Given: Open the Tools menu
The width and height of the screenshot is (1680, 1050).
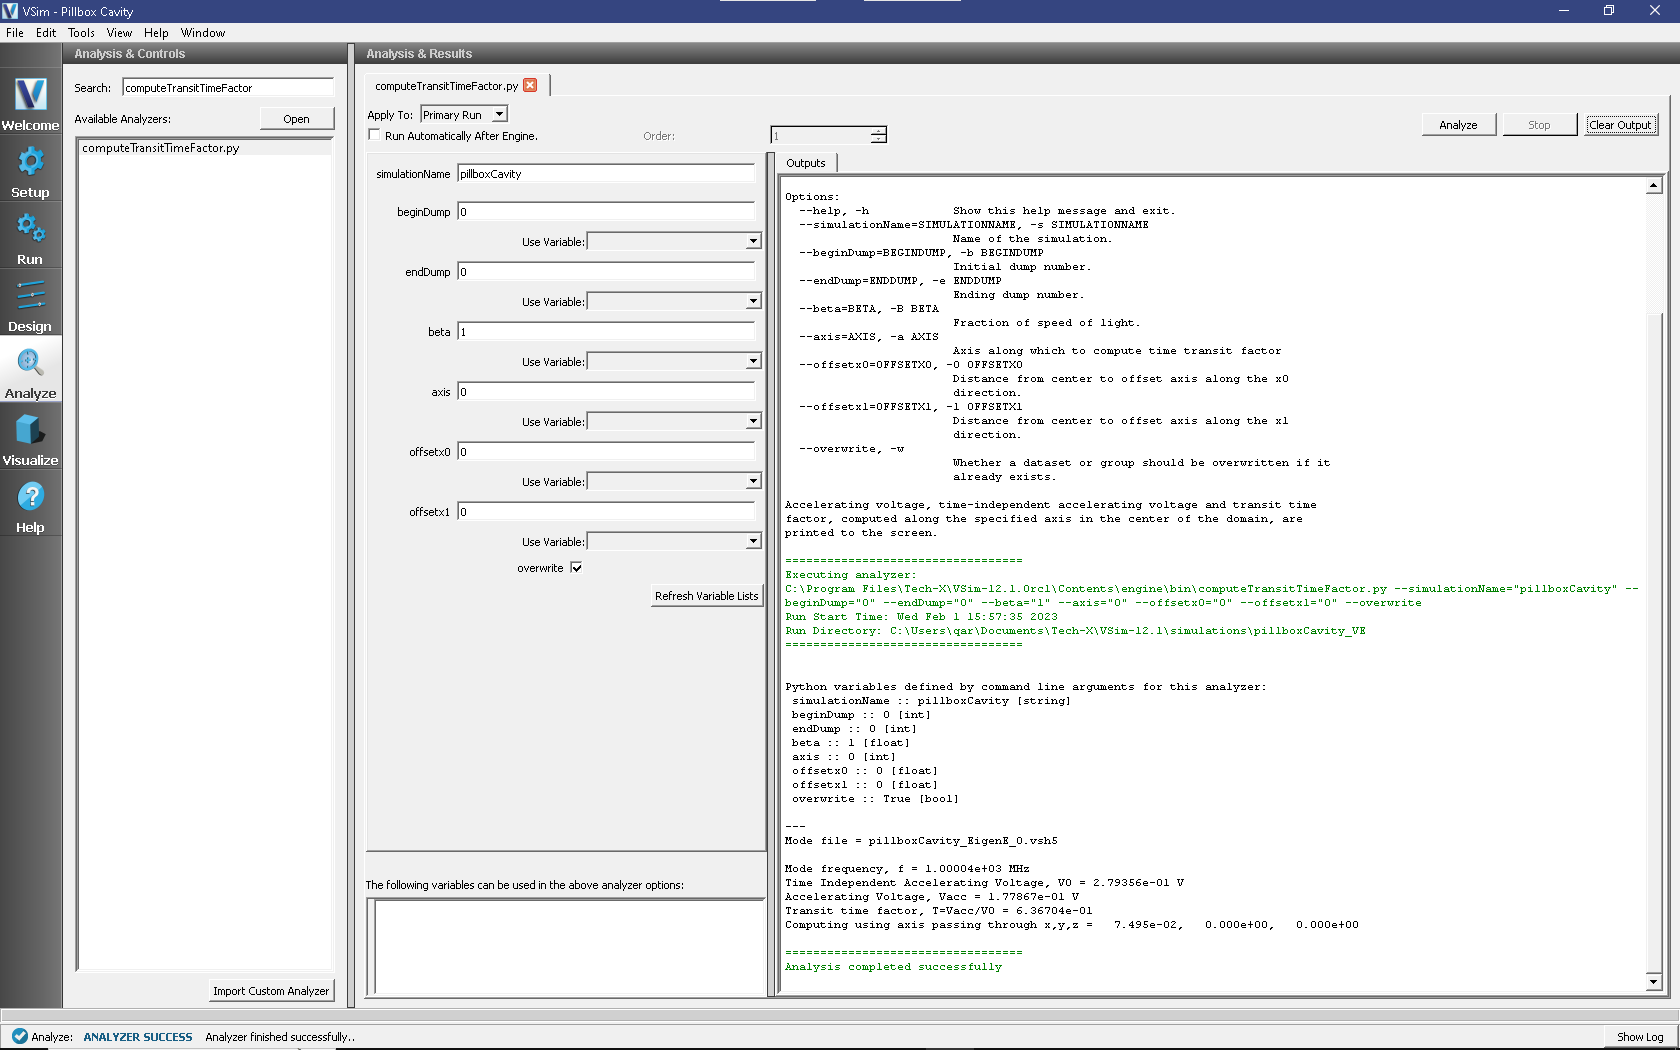Looking at the screenshot, I should pos(81,33).
